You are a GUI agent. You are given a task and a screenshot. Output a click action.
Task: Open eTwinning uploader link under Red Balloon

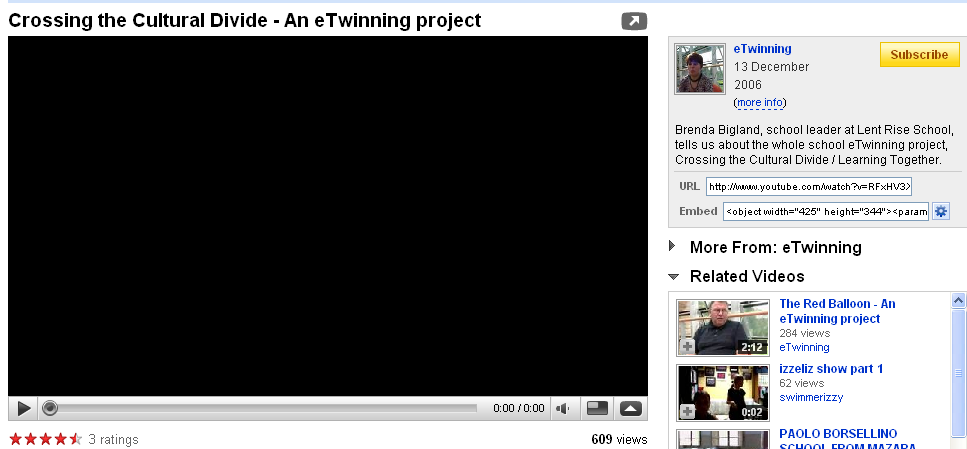pos(804,347)
